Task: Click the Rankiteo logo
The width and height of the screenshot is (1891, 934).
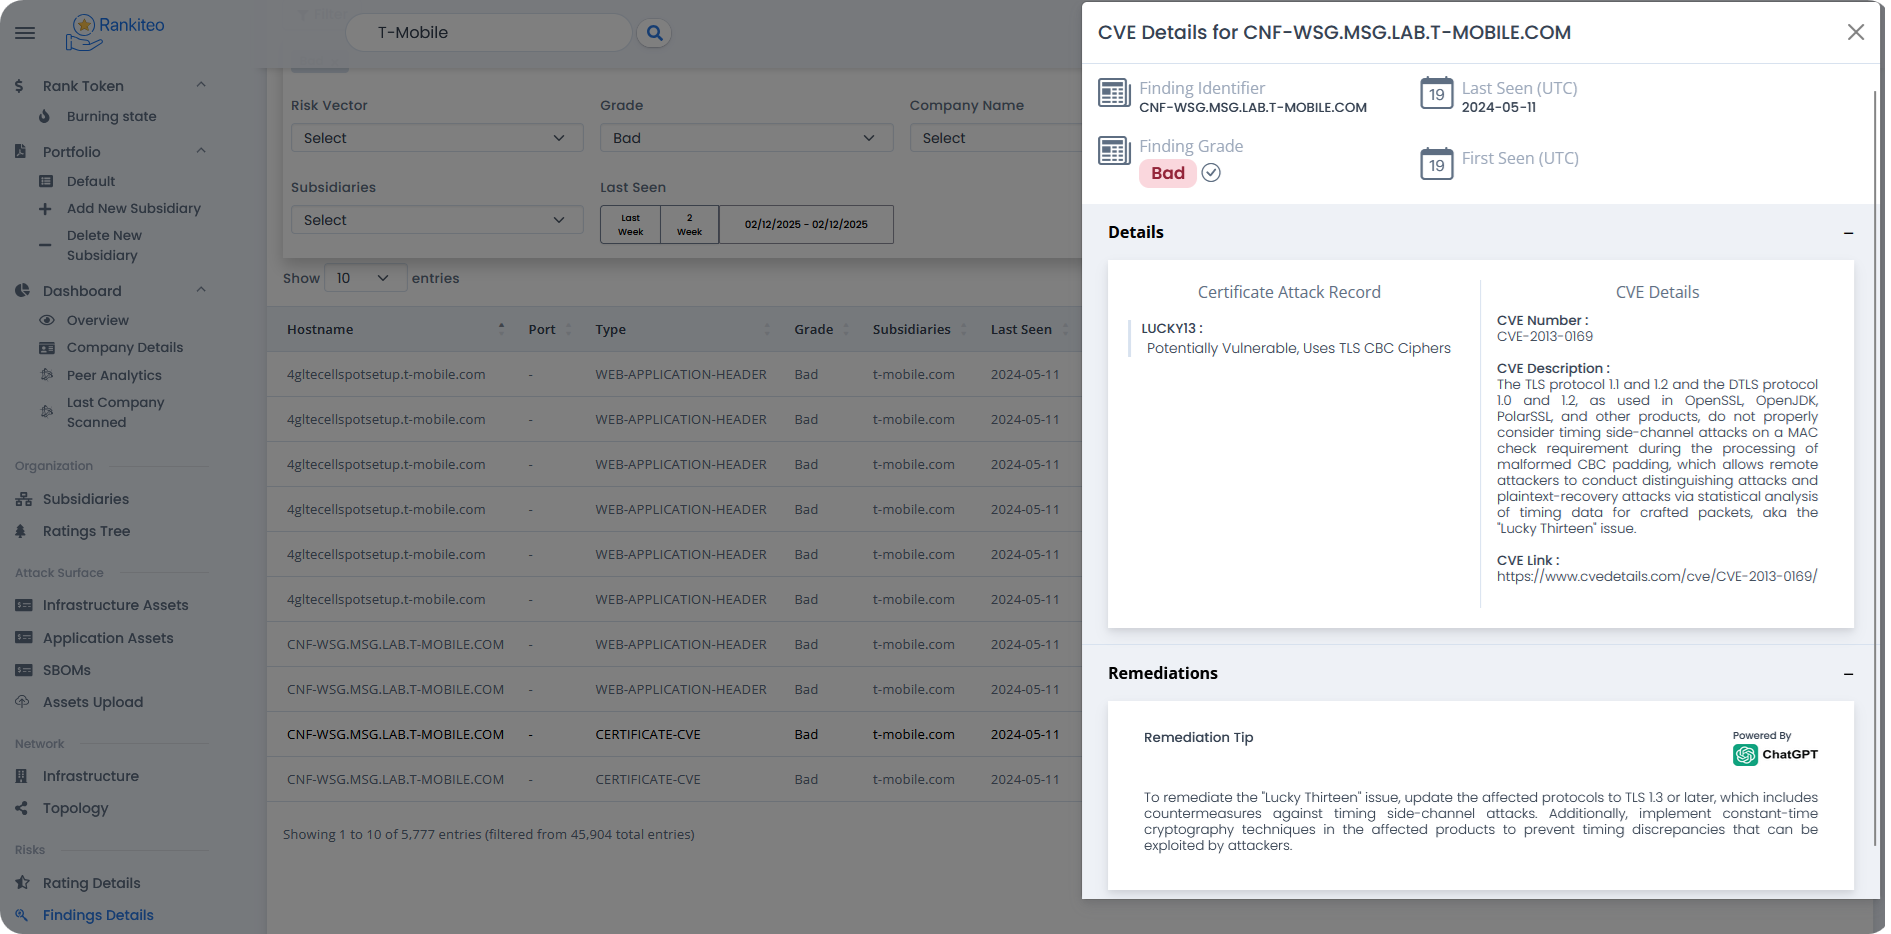Action: tap(115, 32)
